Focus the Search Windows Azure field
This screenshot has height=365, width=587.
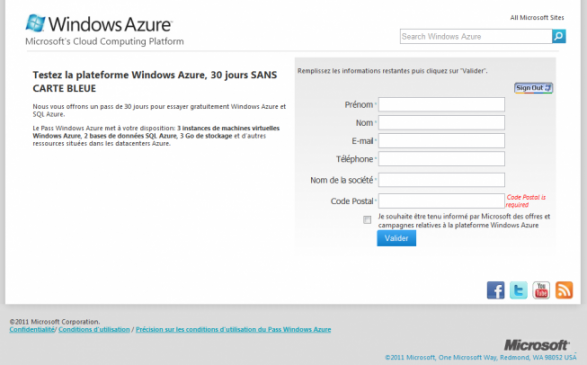(476, 36)
